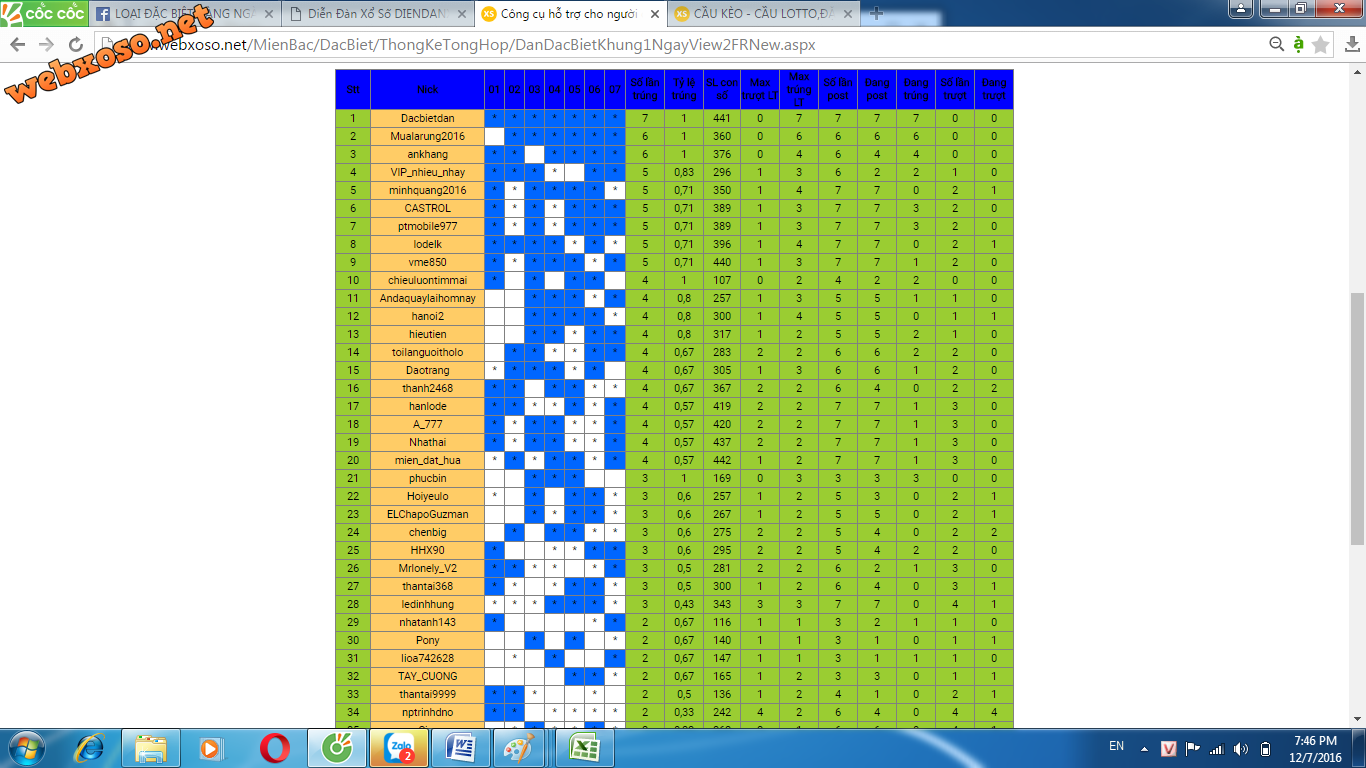Image resolution: width=1366 pixels, height=768 pixels.
Task: Open the zoom magnifier in the address bar
Action: 1276,45
